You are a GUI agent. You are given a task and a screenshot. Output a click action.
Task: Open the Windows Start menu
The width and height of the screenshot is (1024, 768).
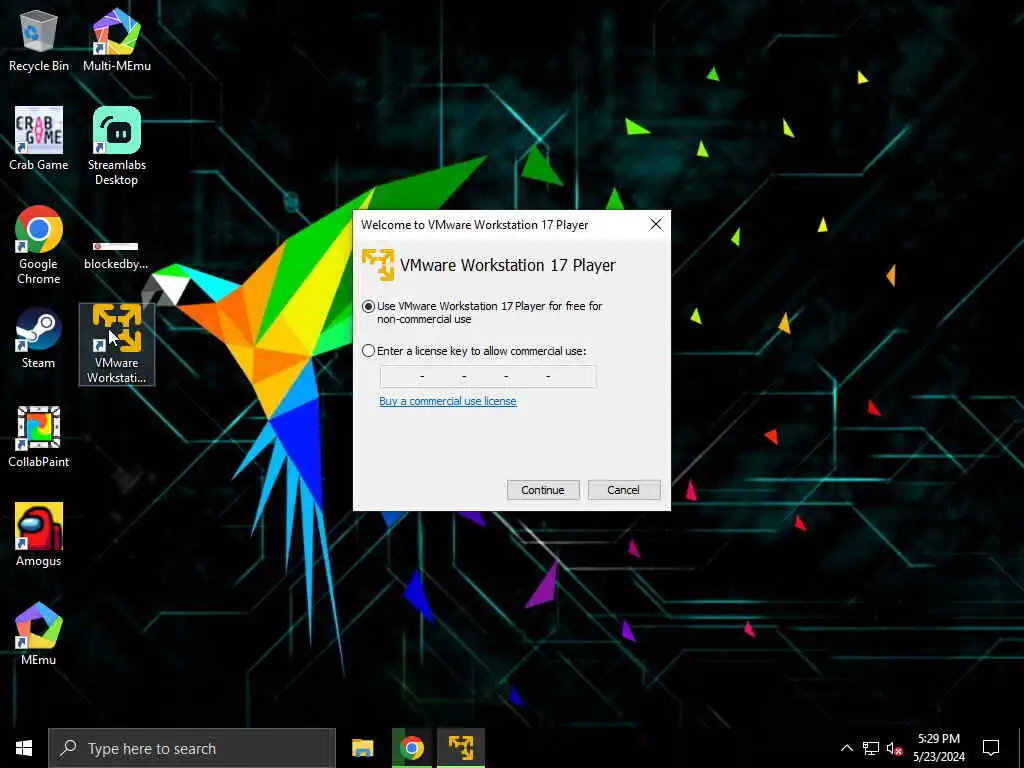coord(24,748)
